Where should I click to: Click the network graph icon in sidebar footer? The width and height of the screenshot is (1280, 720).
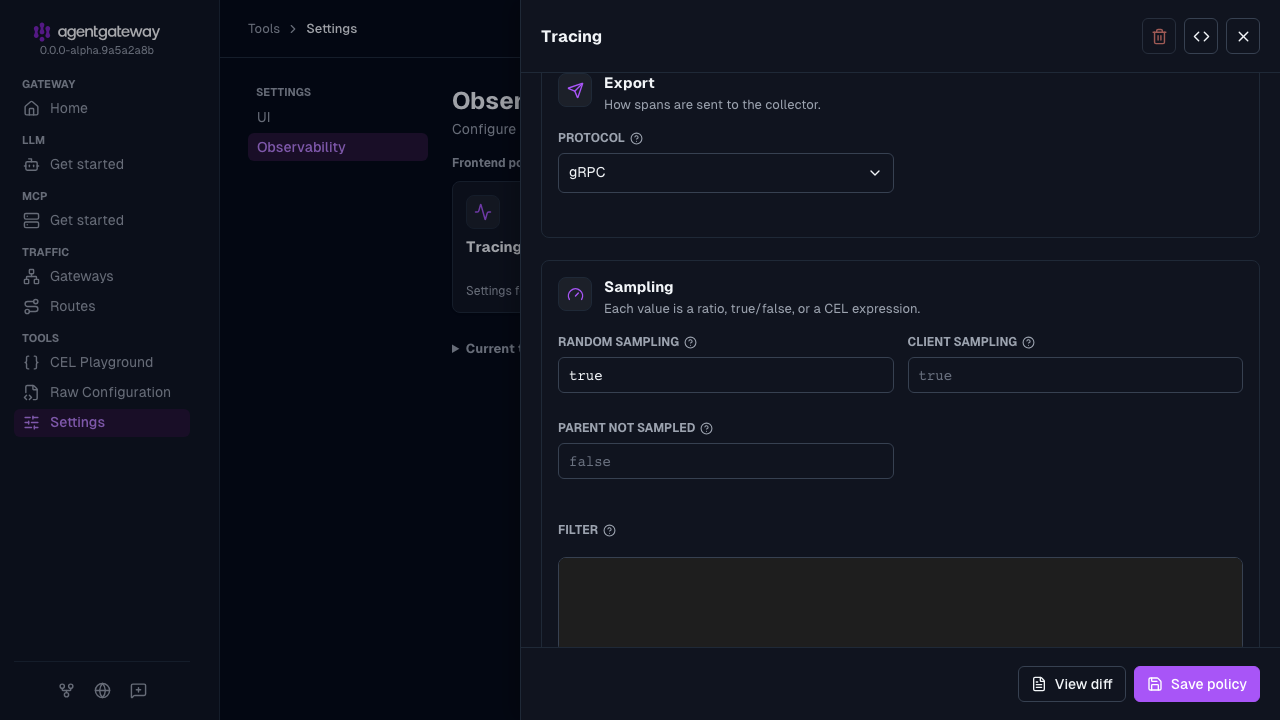[66, 690]
